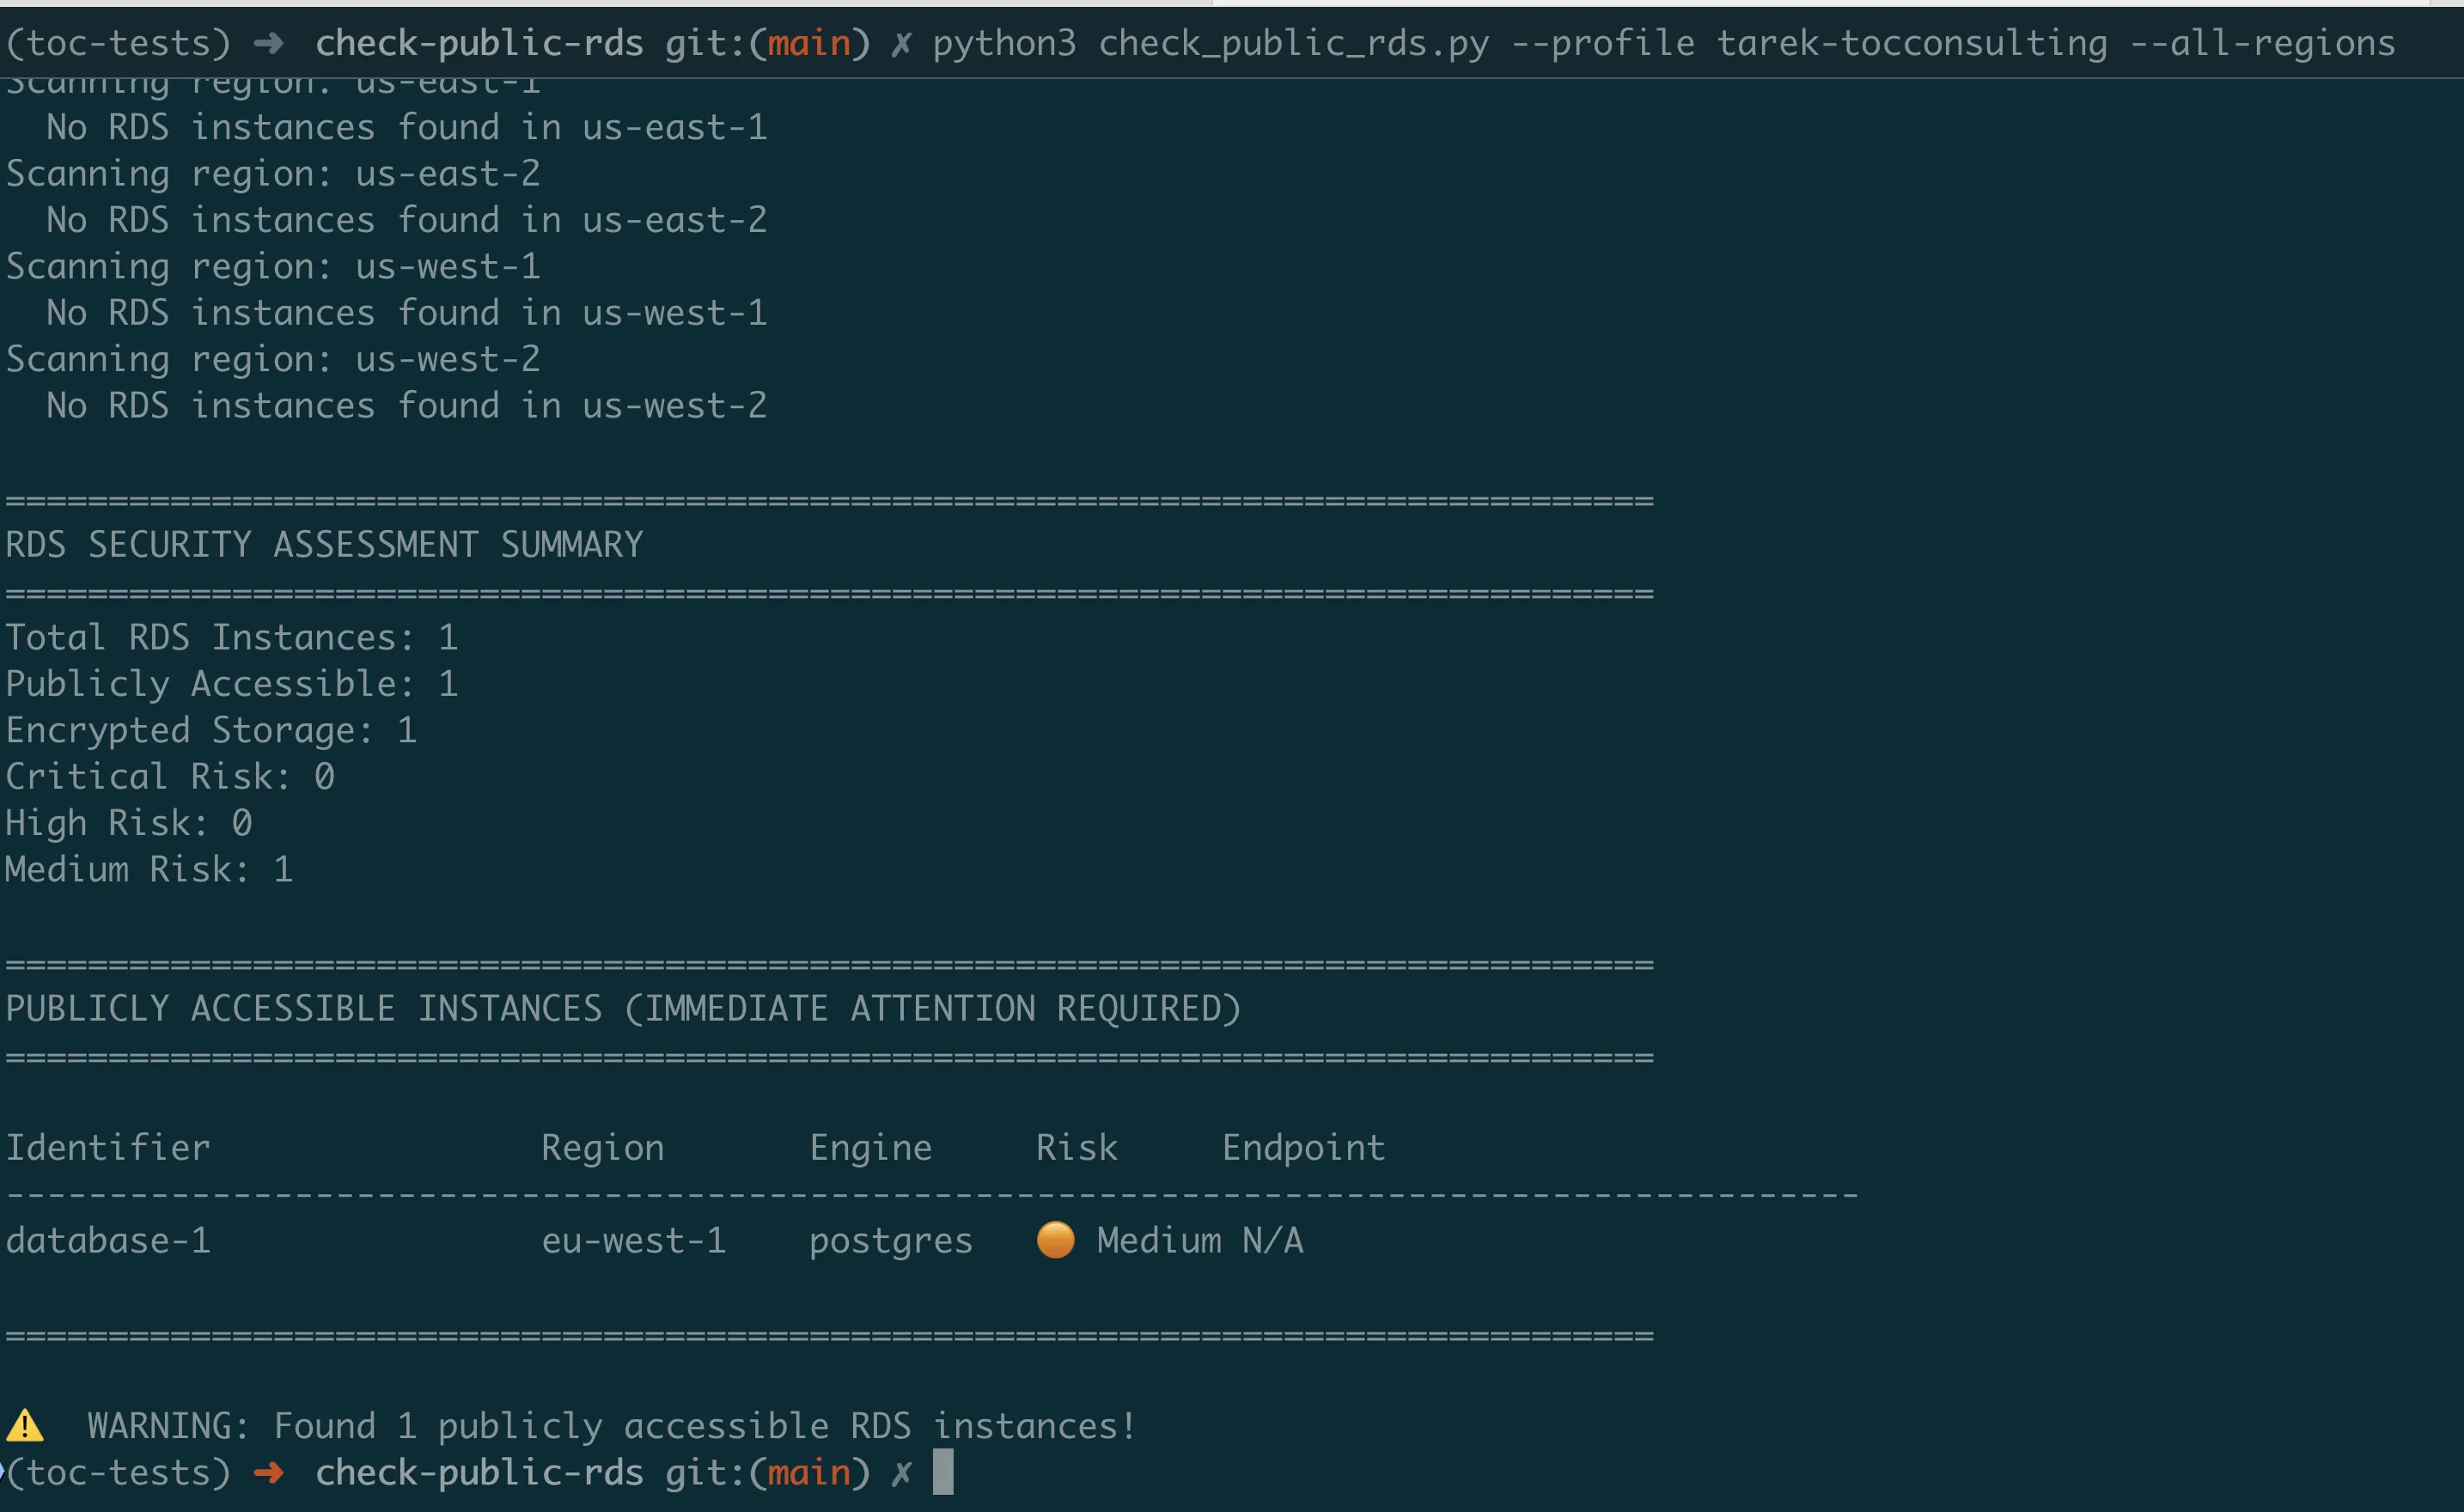Click the postgres engine value in the table

pos(890,1240)
